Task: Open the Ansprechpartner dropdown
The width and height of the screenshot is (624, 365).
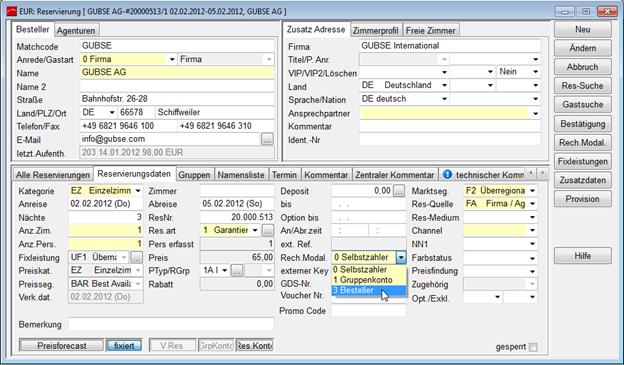Action: pyautogui.click(x=535, y=113)
